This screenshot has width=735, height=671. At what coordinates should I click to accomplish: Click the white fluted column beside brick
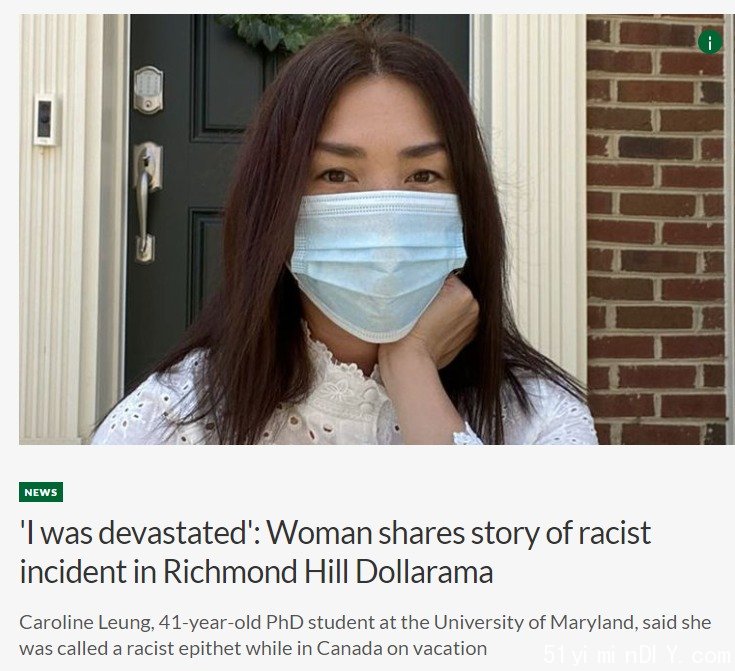pos(537,188)
